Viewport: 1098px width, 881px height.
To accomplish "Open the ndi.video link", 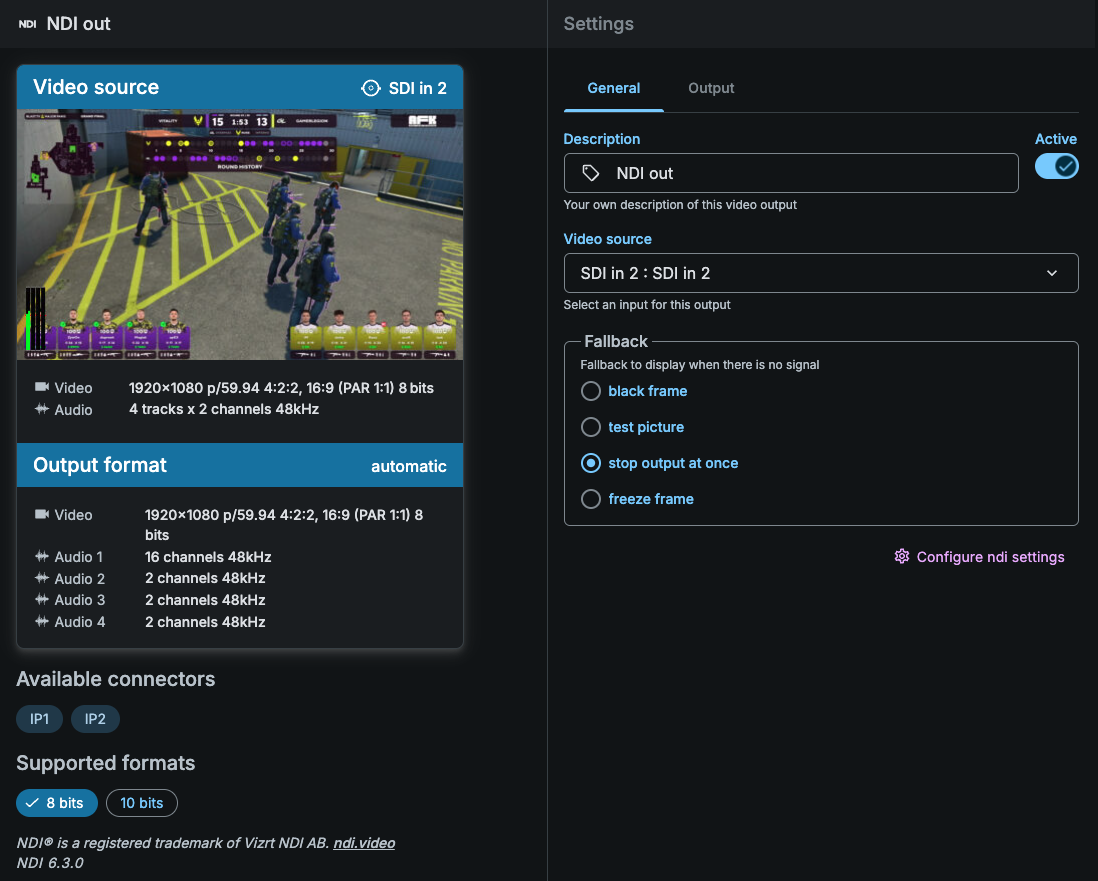I will click(363, 842).
